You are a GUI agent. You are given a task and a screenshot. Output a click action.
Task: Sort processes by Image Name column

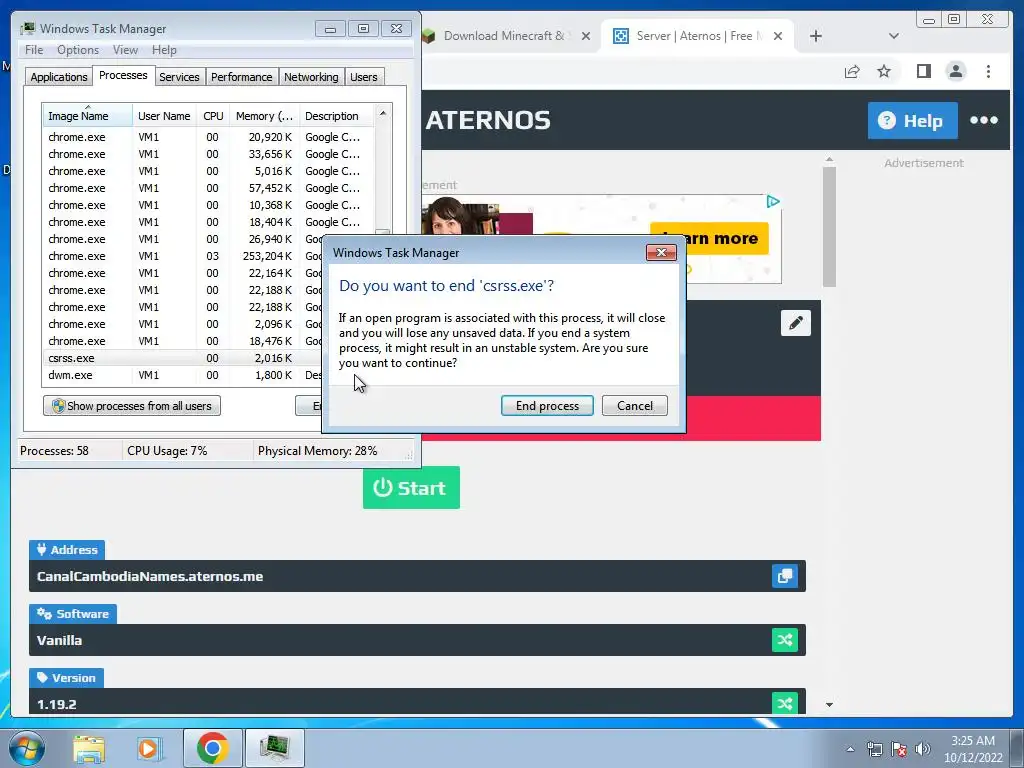pyautogui.click(x=88, y=116)
